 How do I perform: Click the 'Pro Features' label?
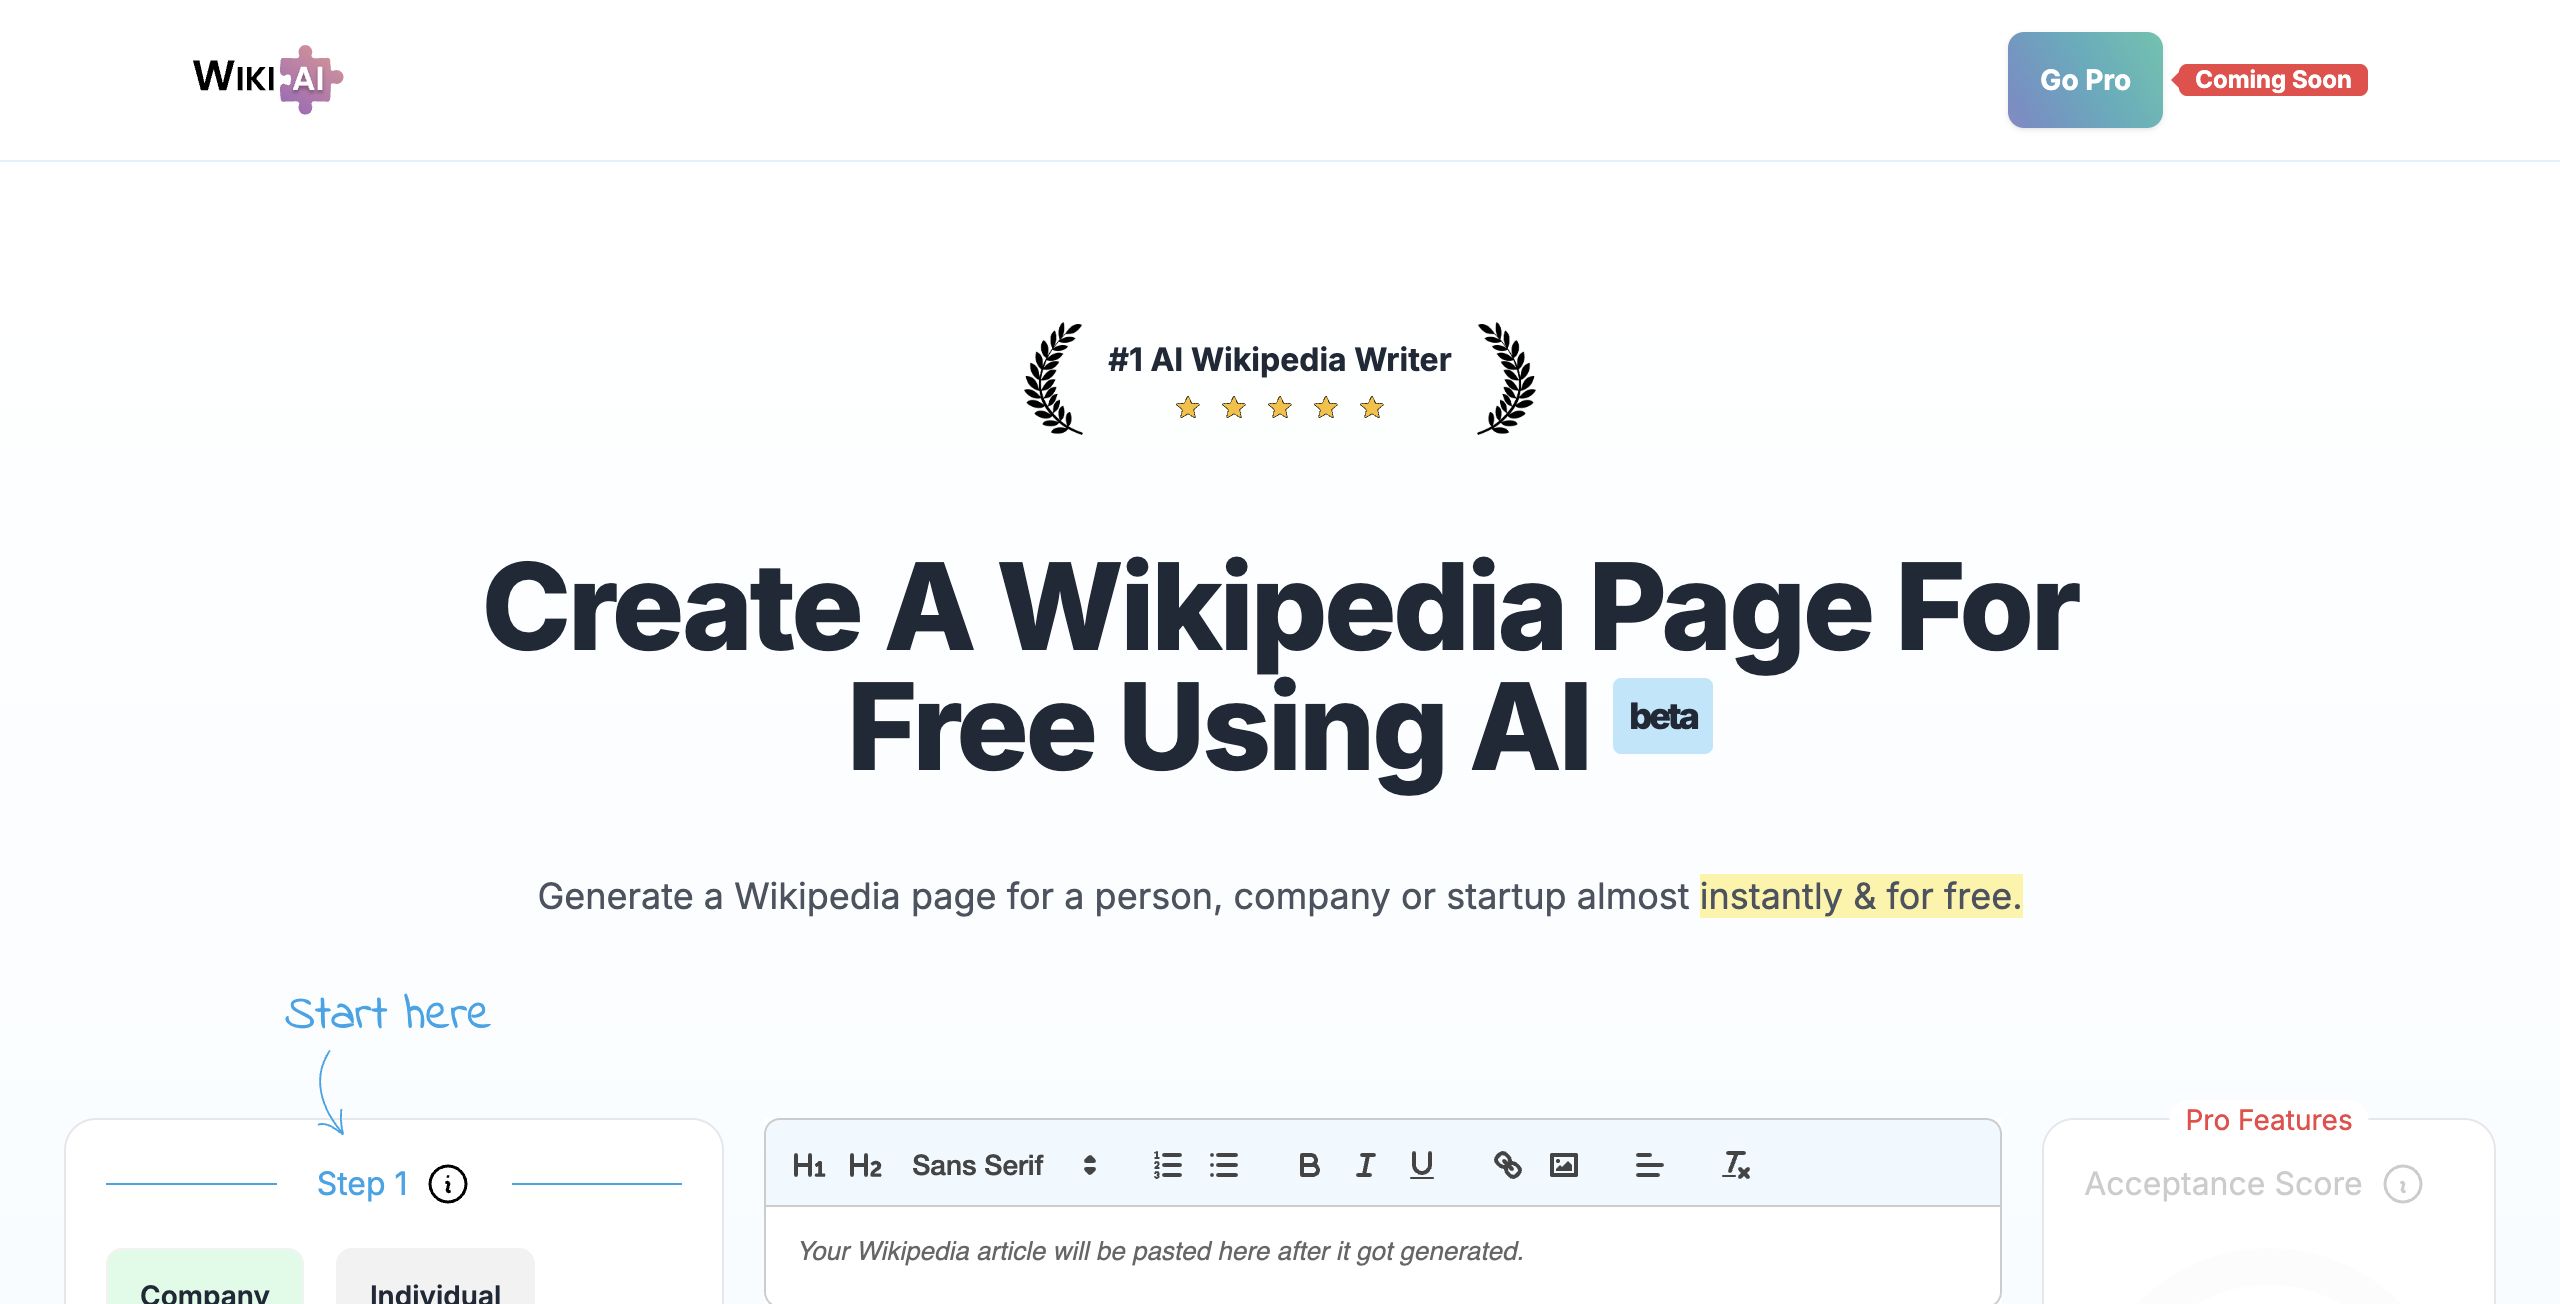[x=2268, y=1120]
